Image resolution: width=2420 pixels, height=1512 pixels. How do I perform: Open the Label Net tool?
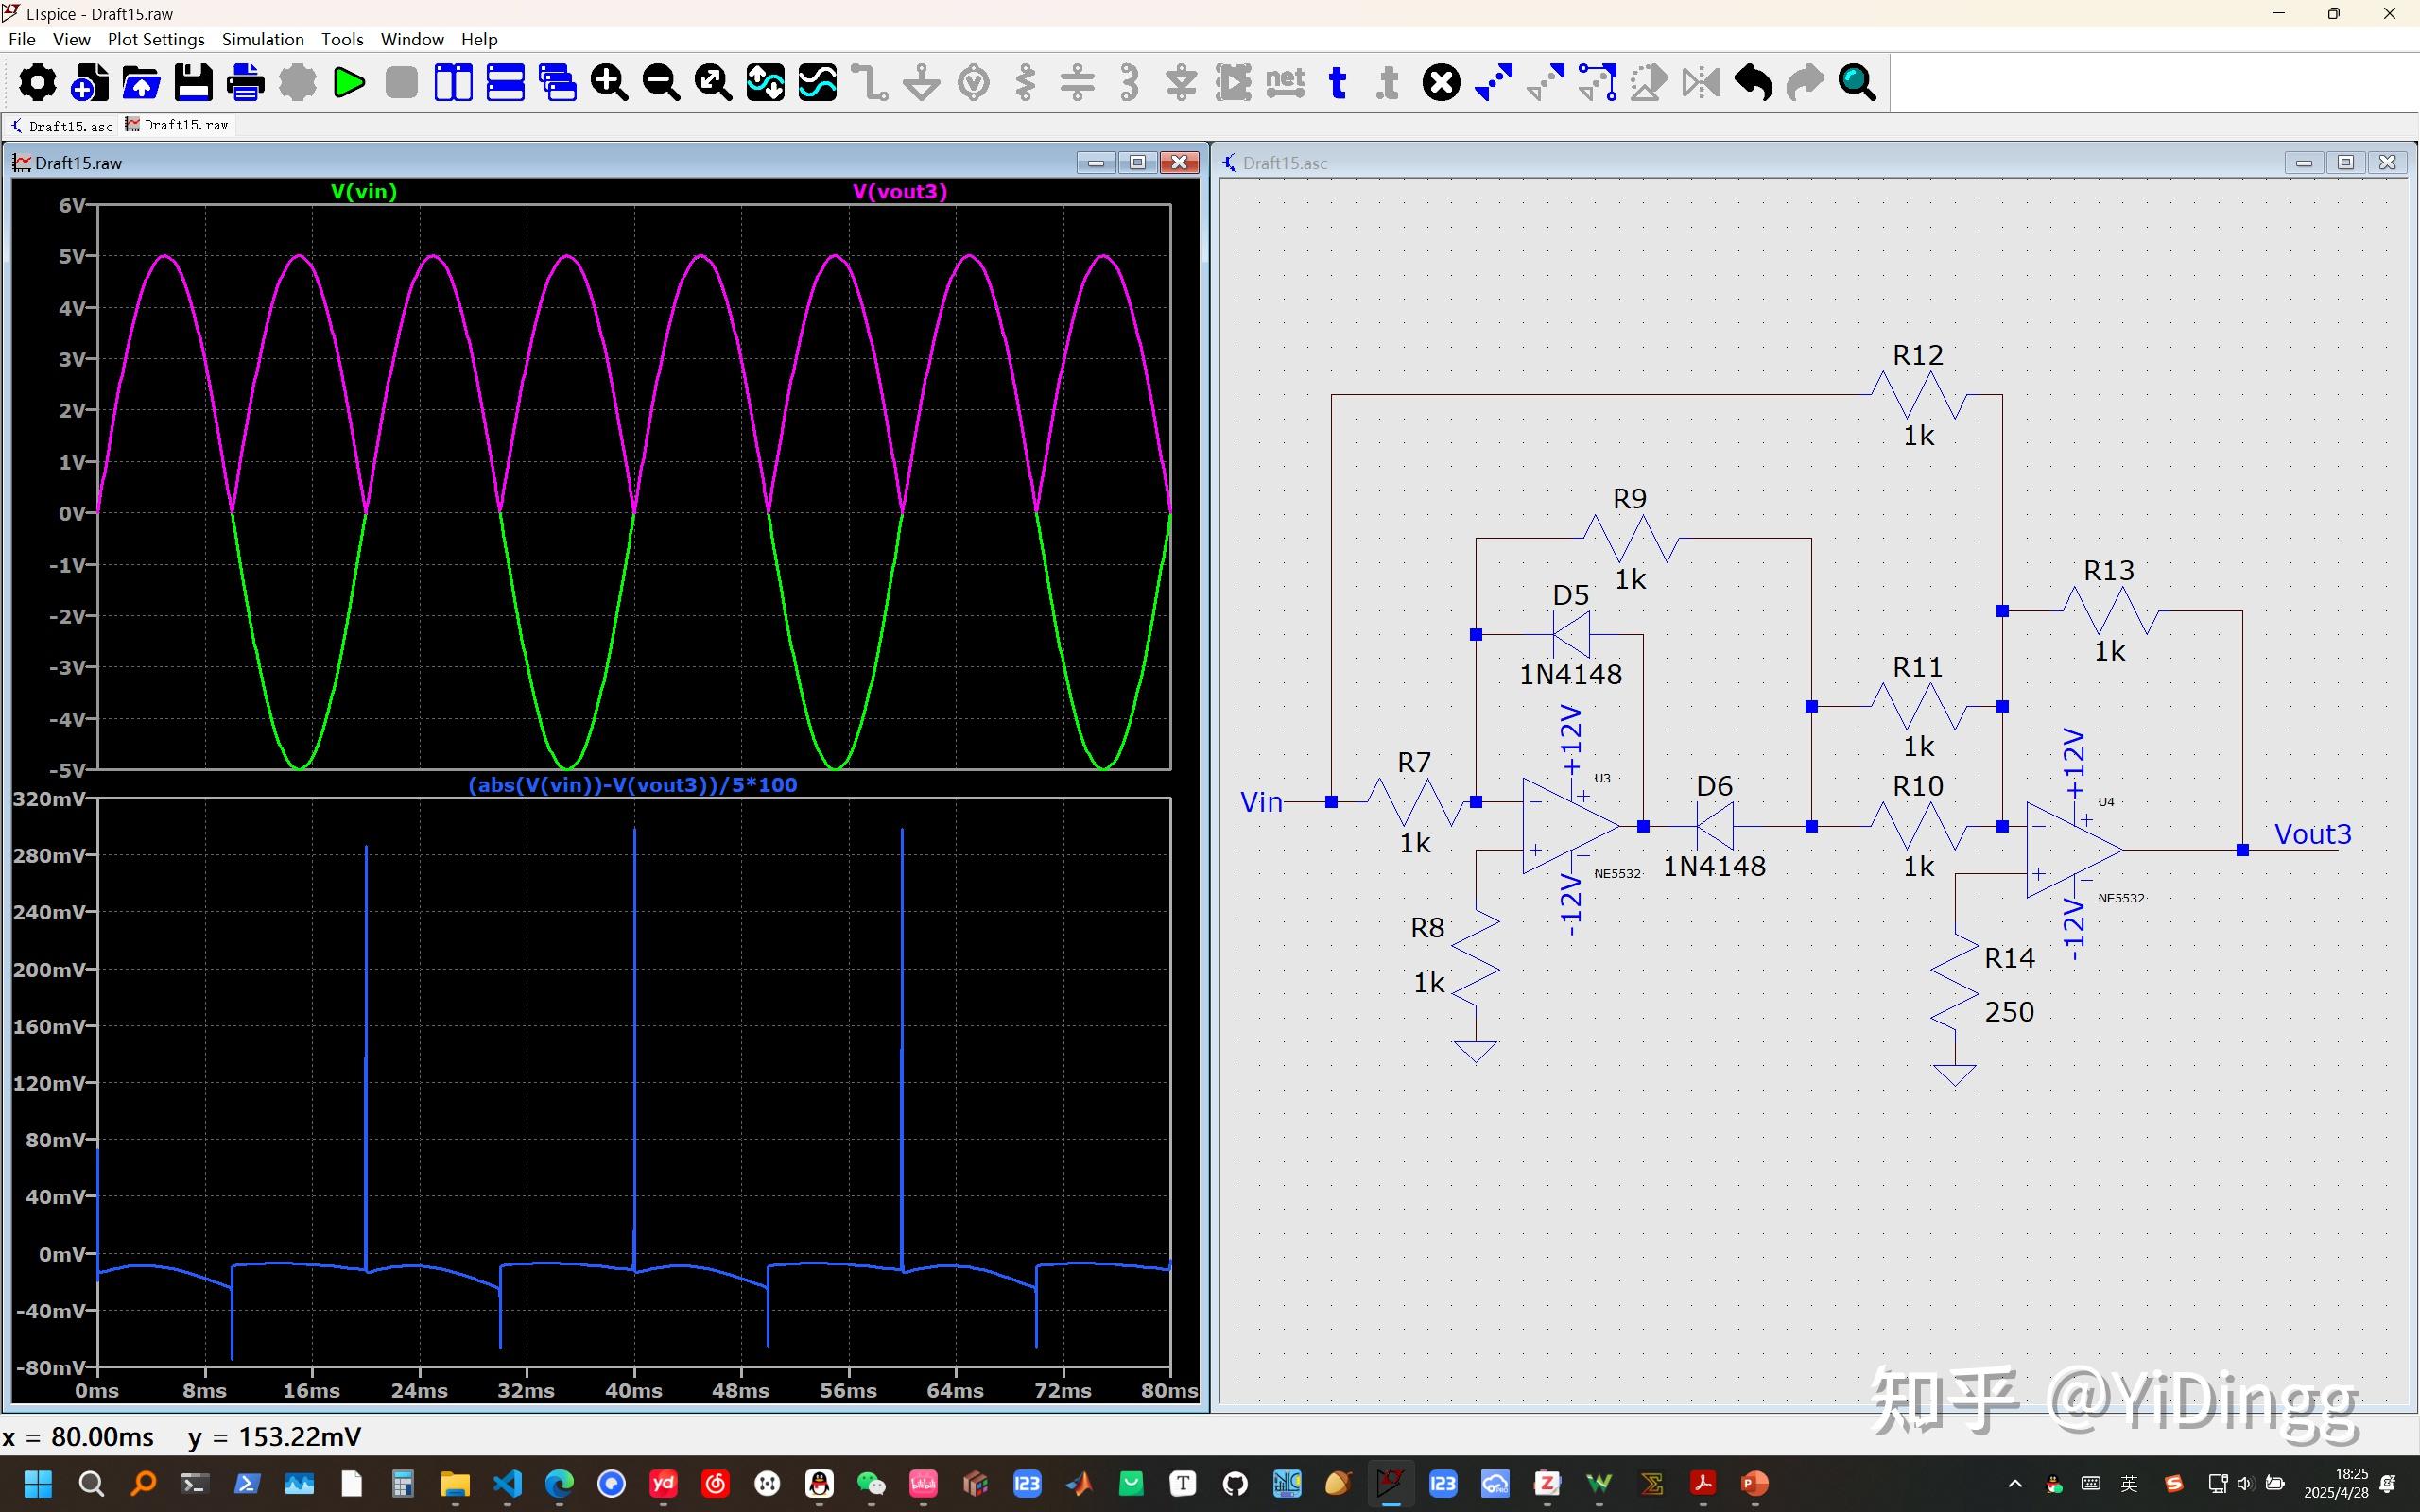[x=1285, y=82]
